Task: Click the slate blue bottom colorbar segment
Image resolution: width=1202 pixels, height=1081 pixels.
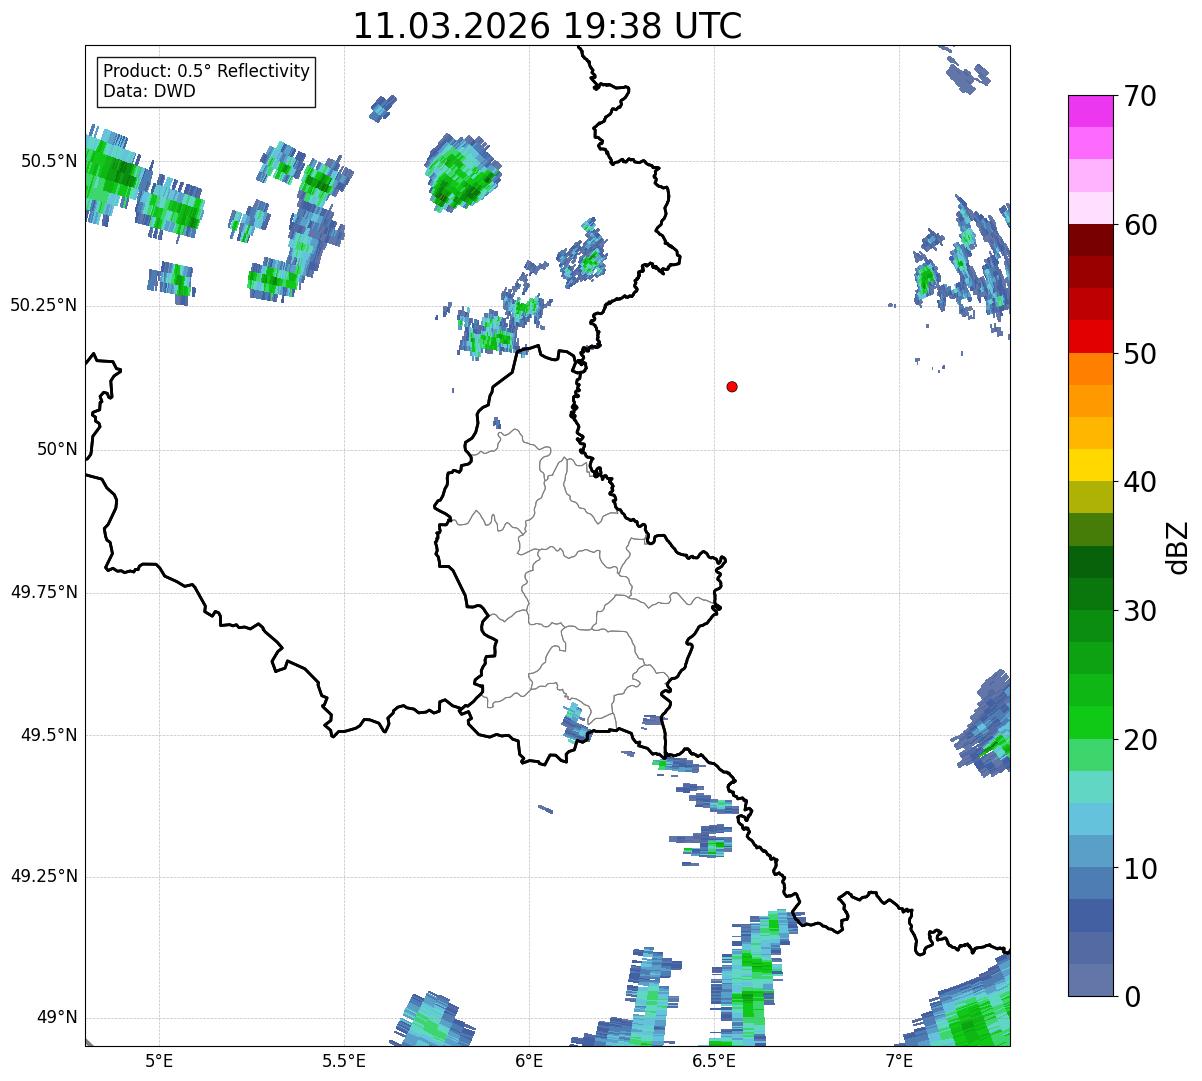Action: point(1090,980)
